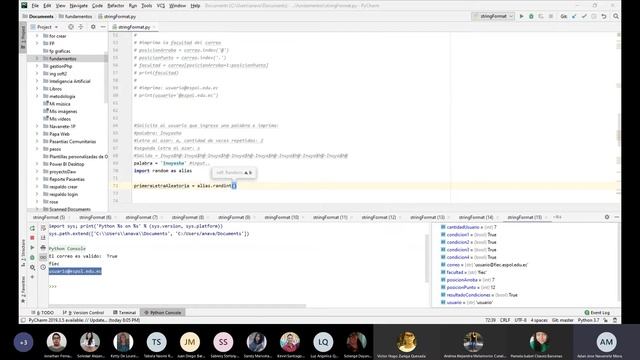Viewport: 640px width, 360px height.
Task: Click the console horizontal scrollbar
Action: (177, 305)
